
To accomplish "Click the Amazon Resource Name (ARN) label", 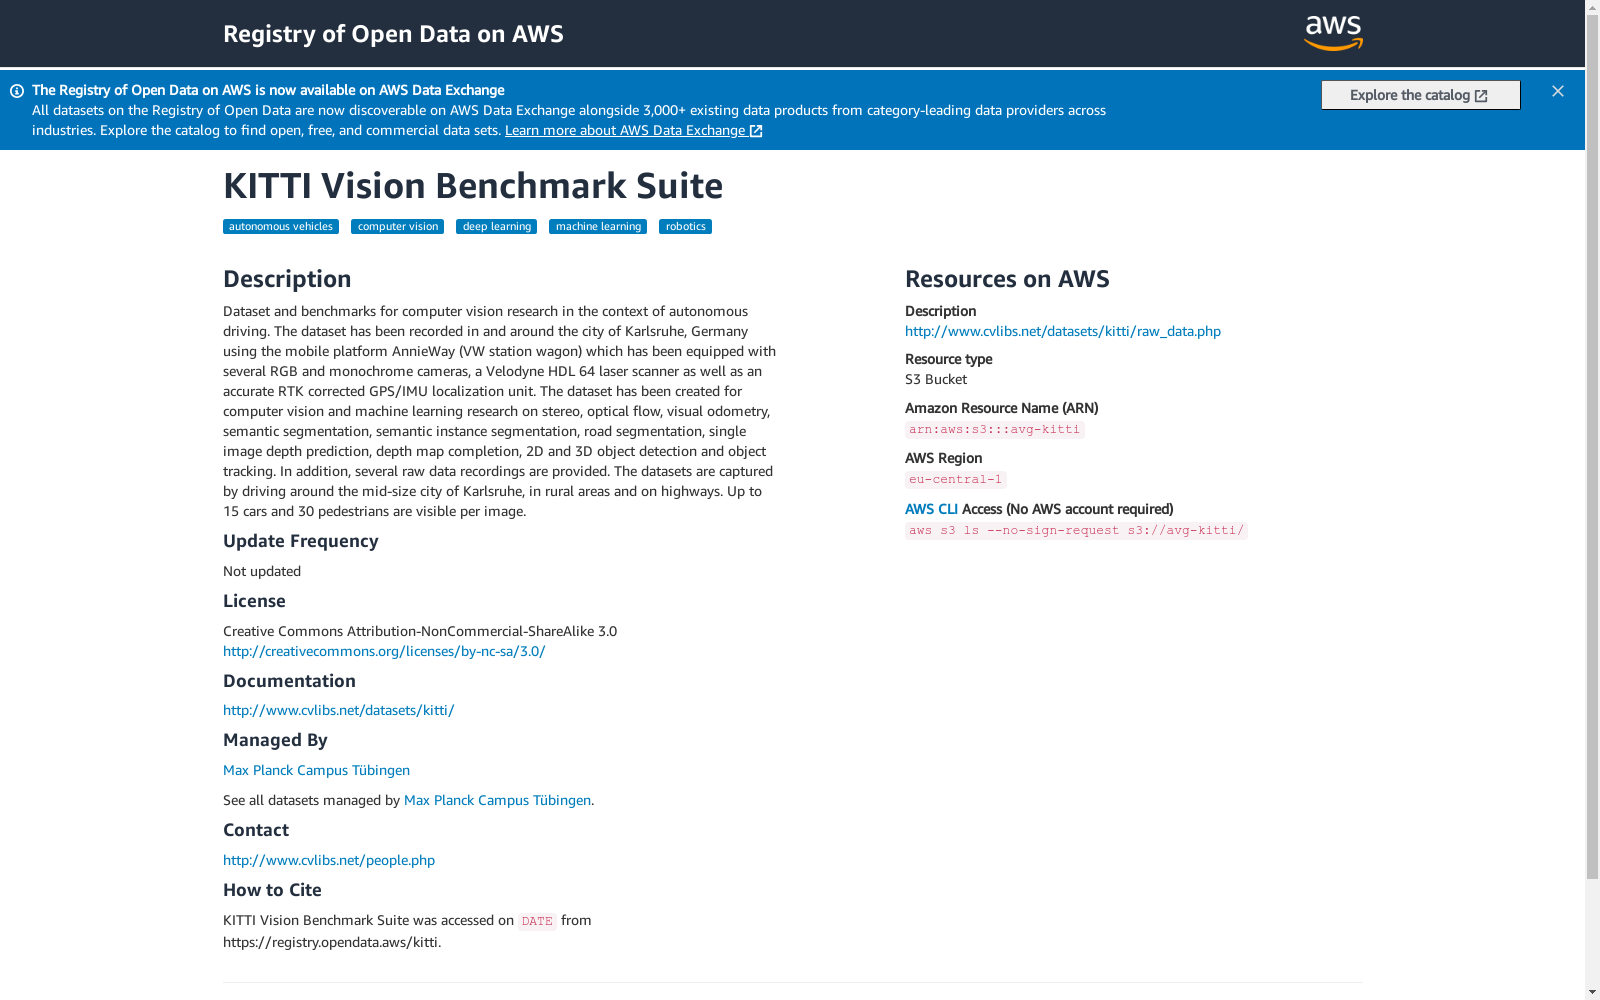I will pyautogui.click(x=1002, y=408).
